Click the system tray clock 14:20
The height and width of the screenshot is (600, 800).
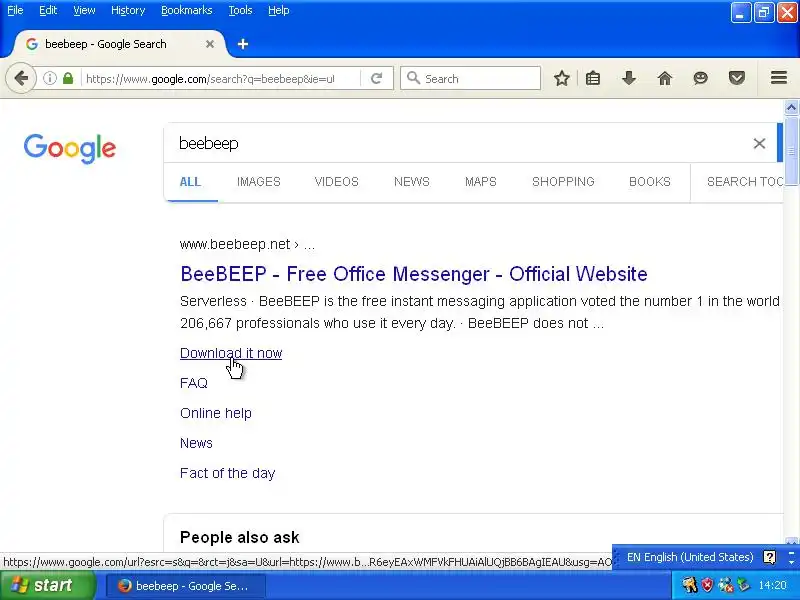click(772, 585)
